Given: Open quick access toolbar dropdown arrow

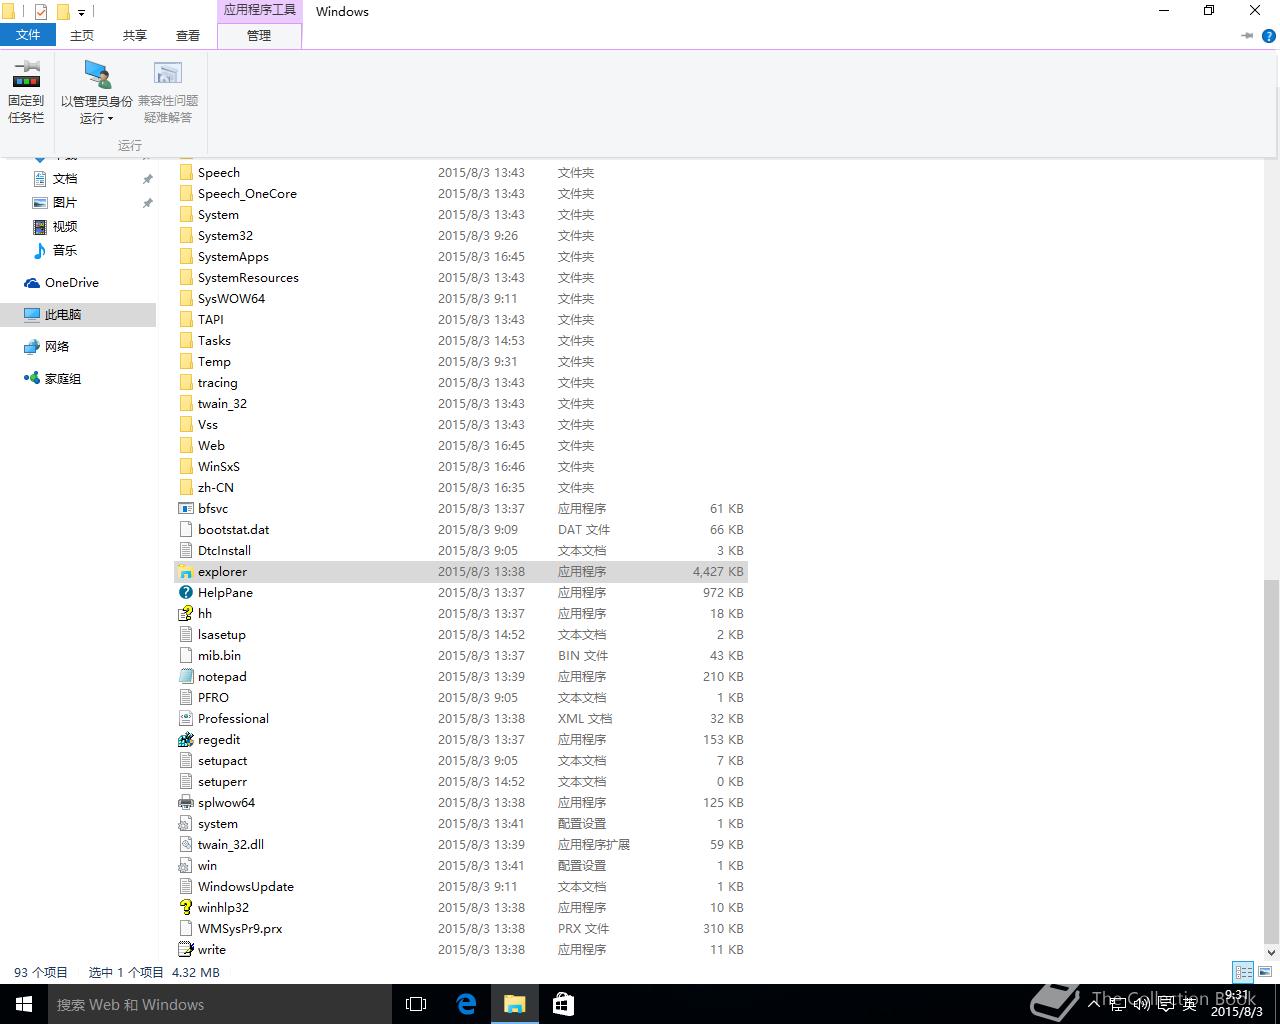Looking at the screenshot, I should point(82,13).
